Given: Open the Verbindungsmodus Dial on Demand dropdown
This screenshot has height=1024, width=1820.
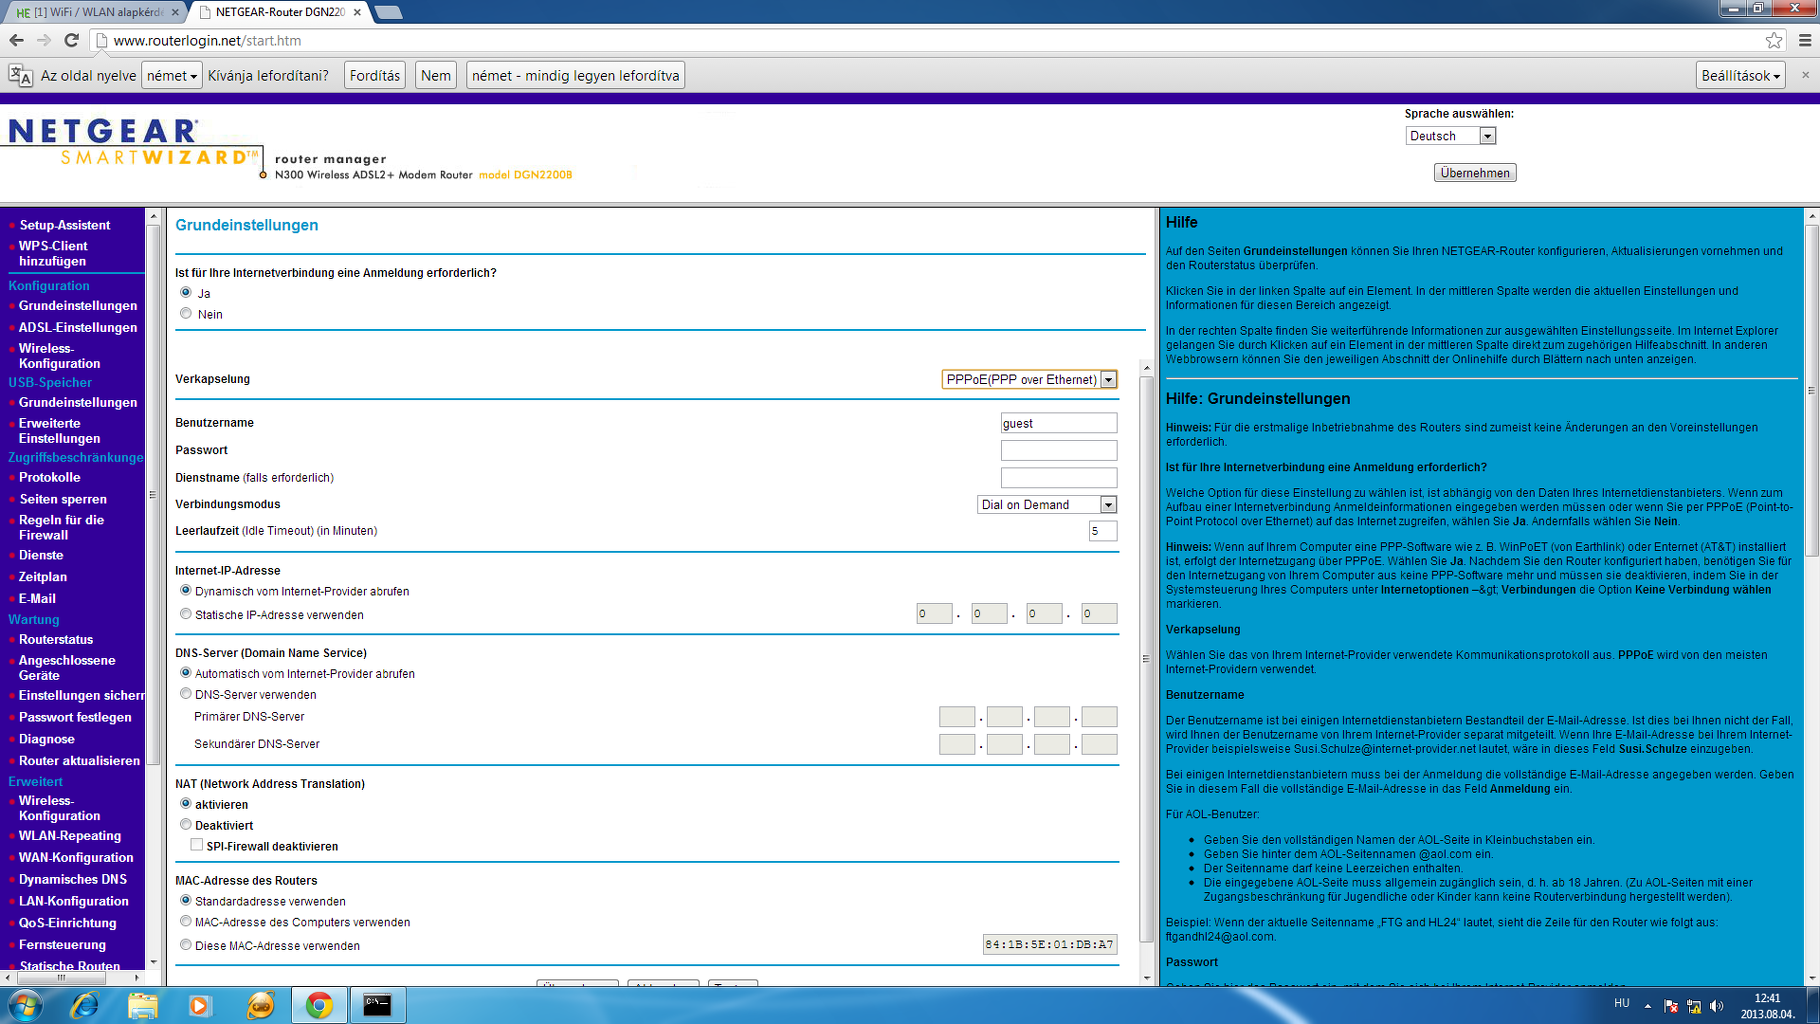Looking at the screenshot, I should pos(1047,504).
